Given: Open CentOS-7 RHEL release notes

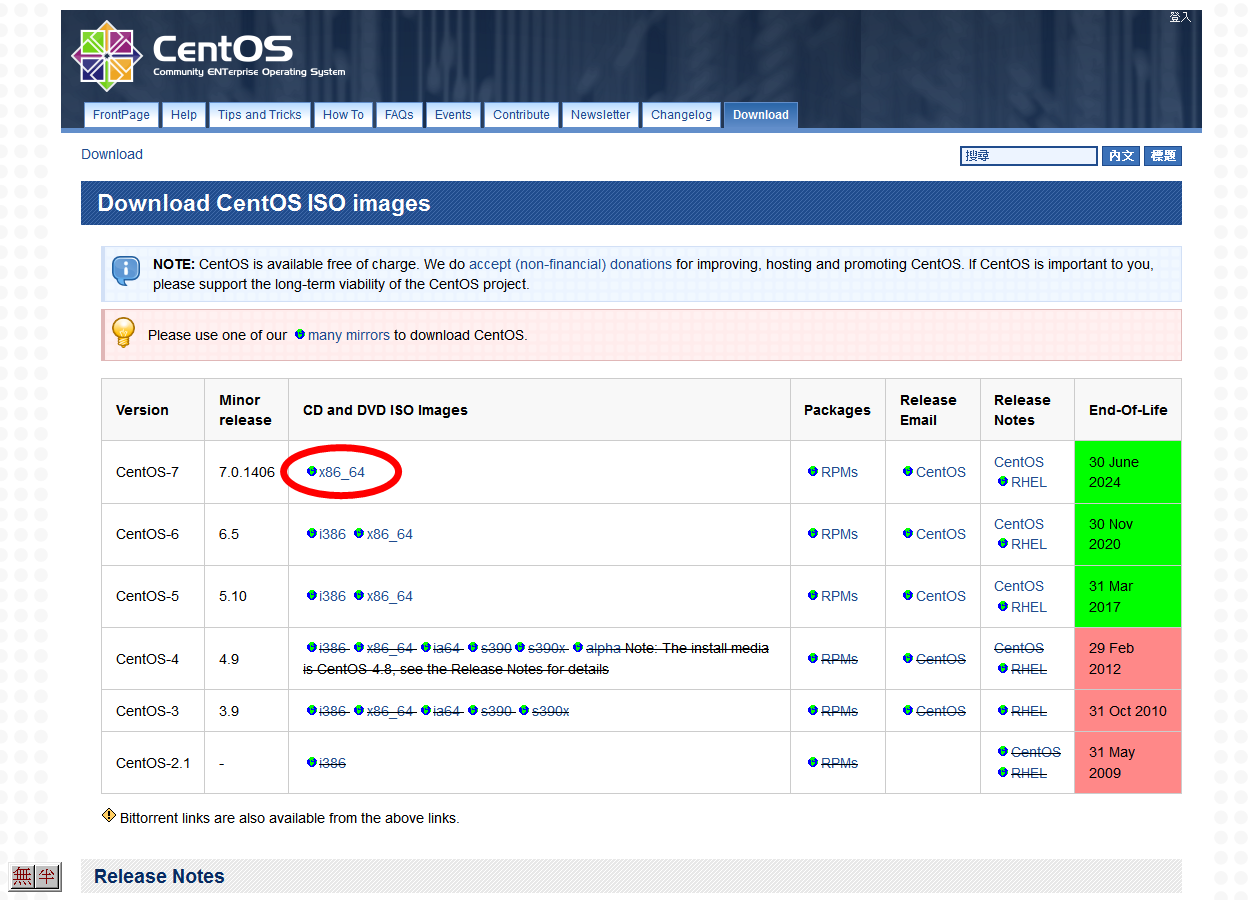Looking at the screenshot, I should pyautogui.click(x=1029, y=482).
